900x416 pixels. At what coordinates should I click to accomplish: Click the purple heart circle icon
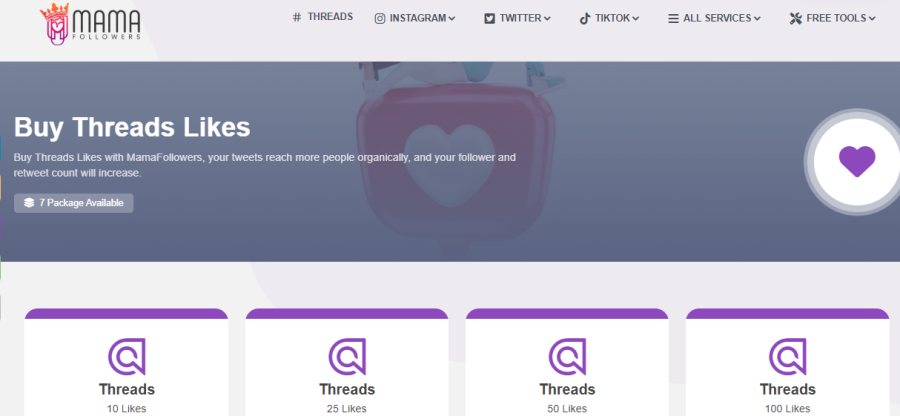[x=857, y=162]
